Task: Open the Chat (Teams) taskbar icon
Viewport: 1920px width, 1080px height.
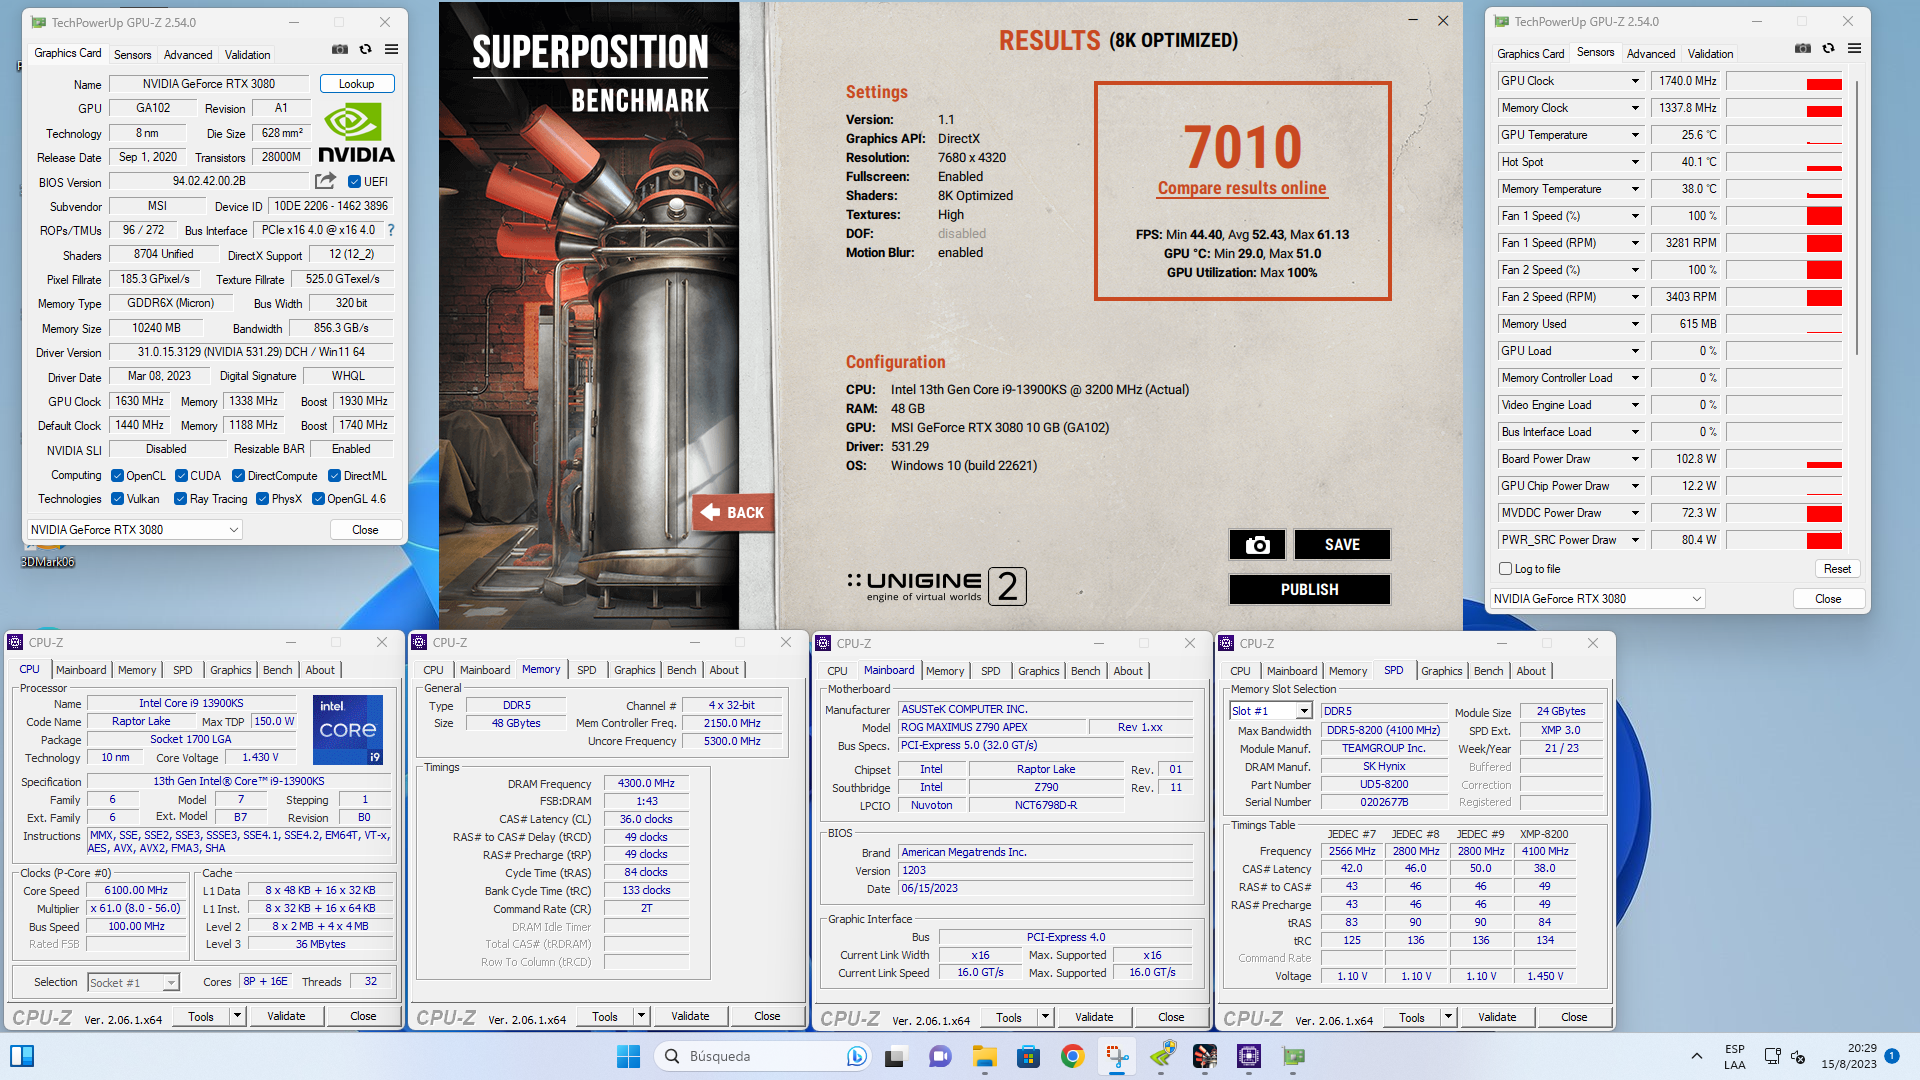Action: [x=940, y=1056]
